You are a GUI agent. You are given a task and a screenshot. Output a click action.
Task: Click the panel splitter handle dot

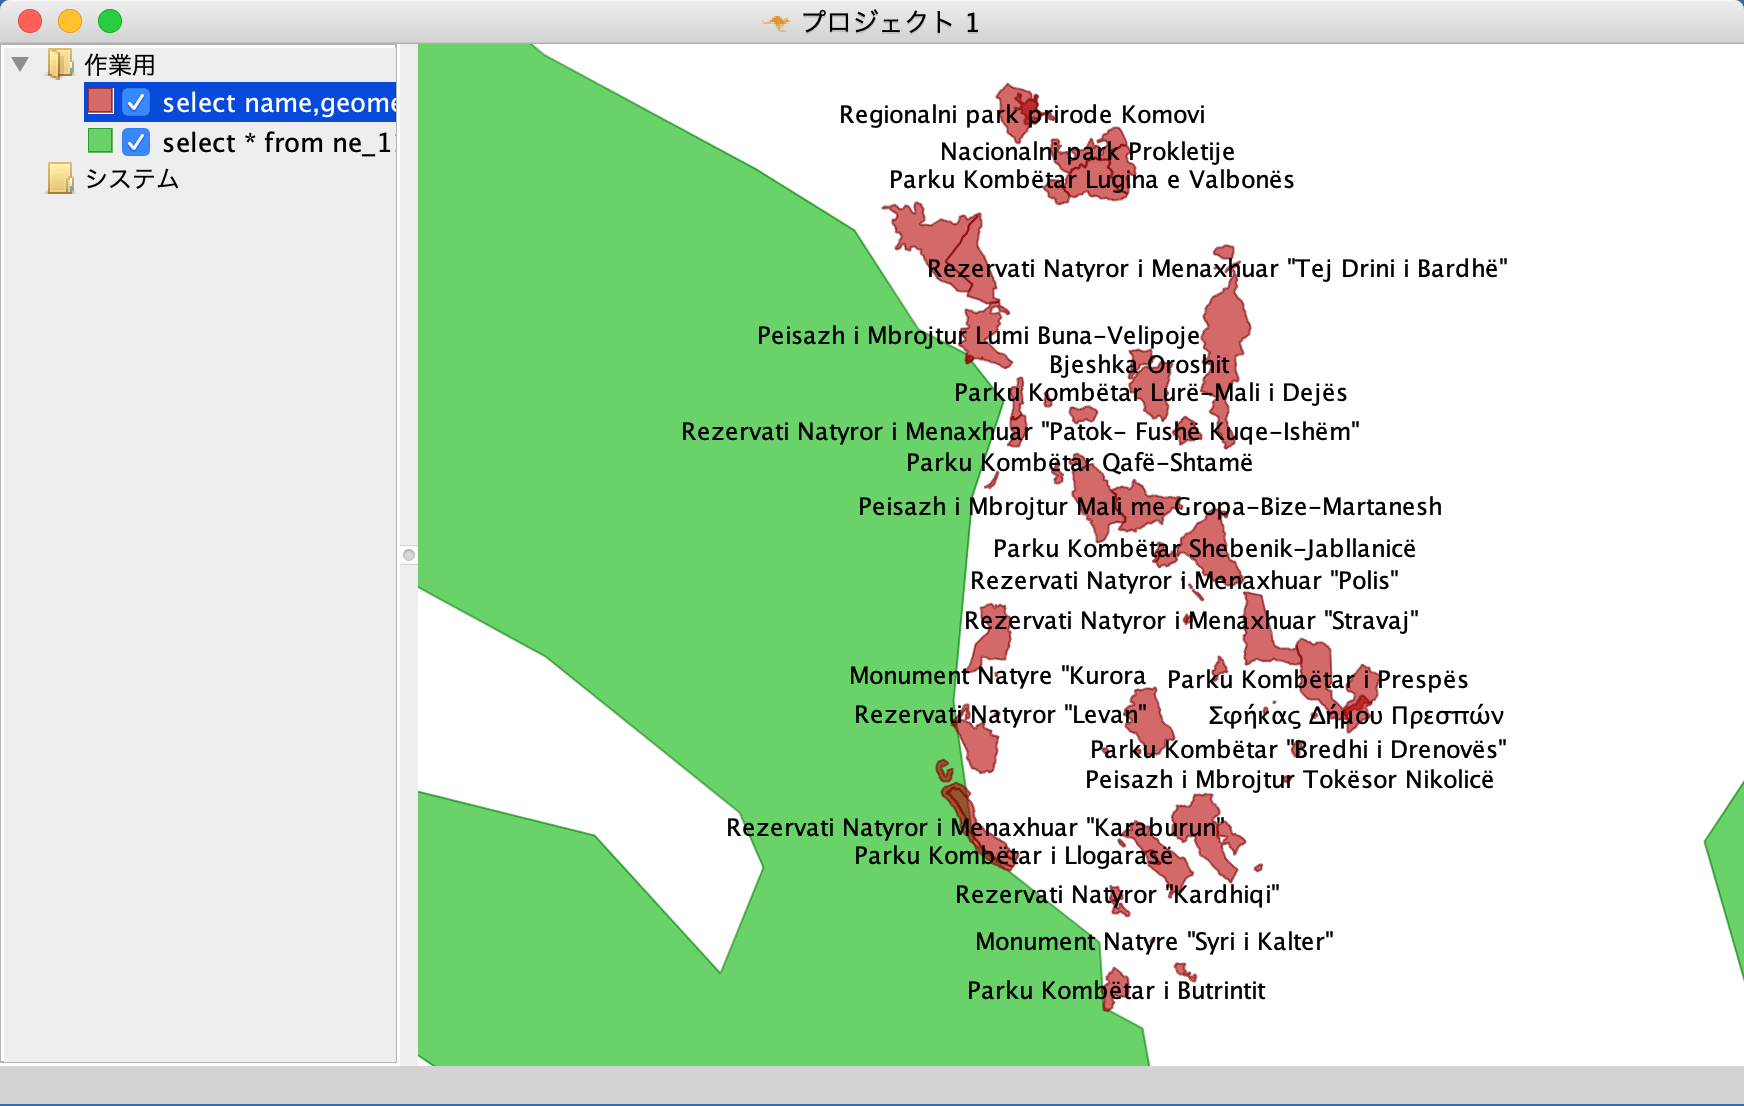point(408,555)
